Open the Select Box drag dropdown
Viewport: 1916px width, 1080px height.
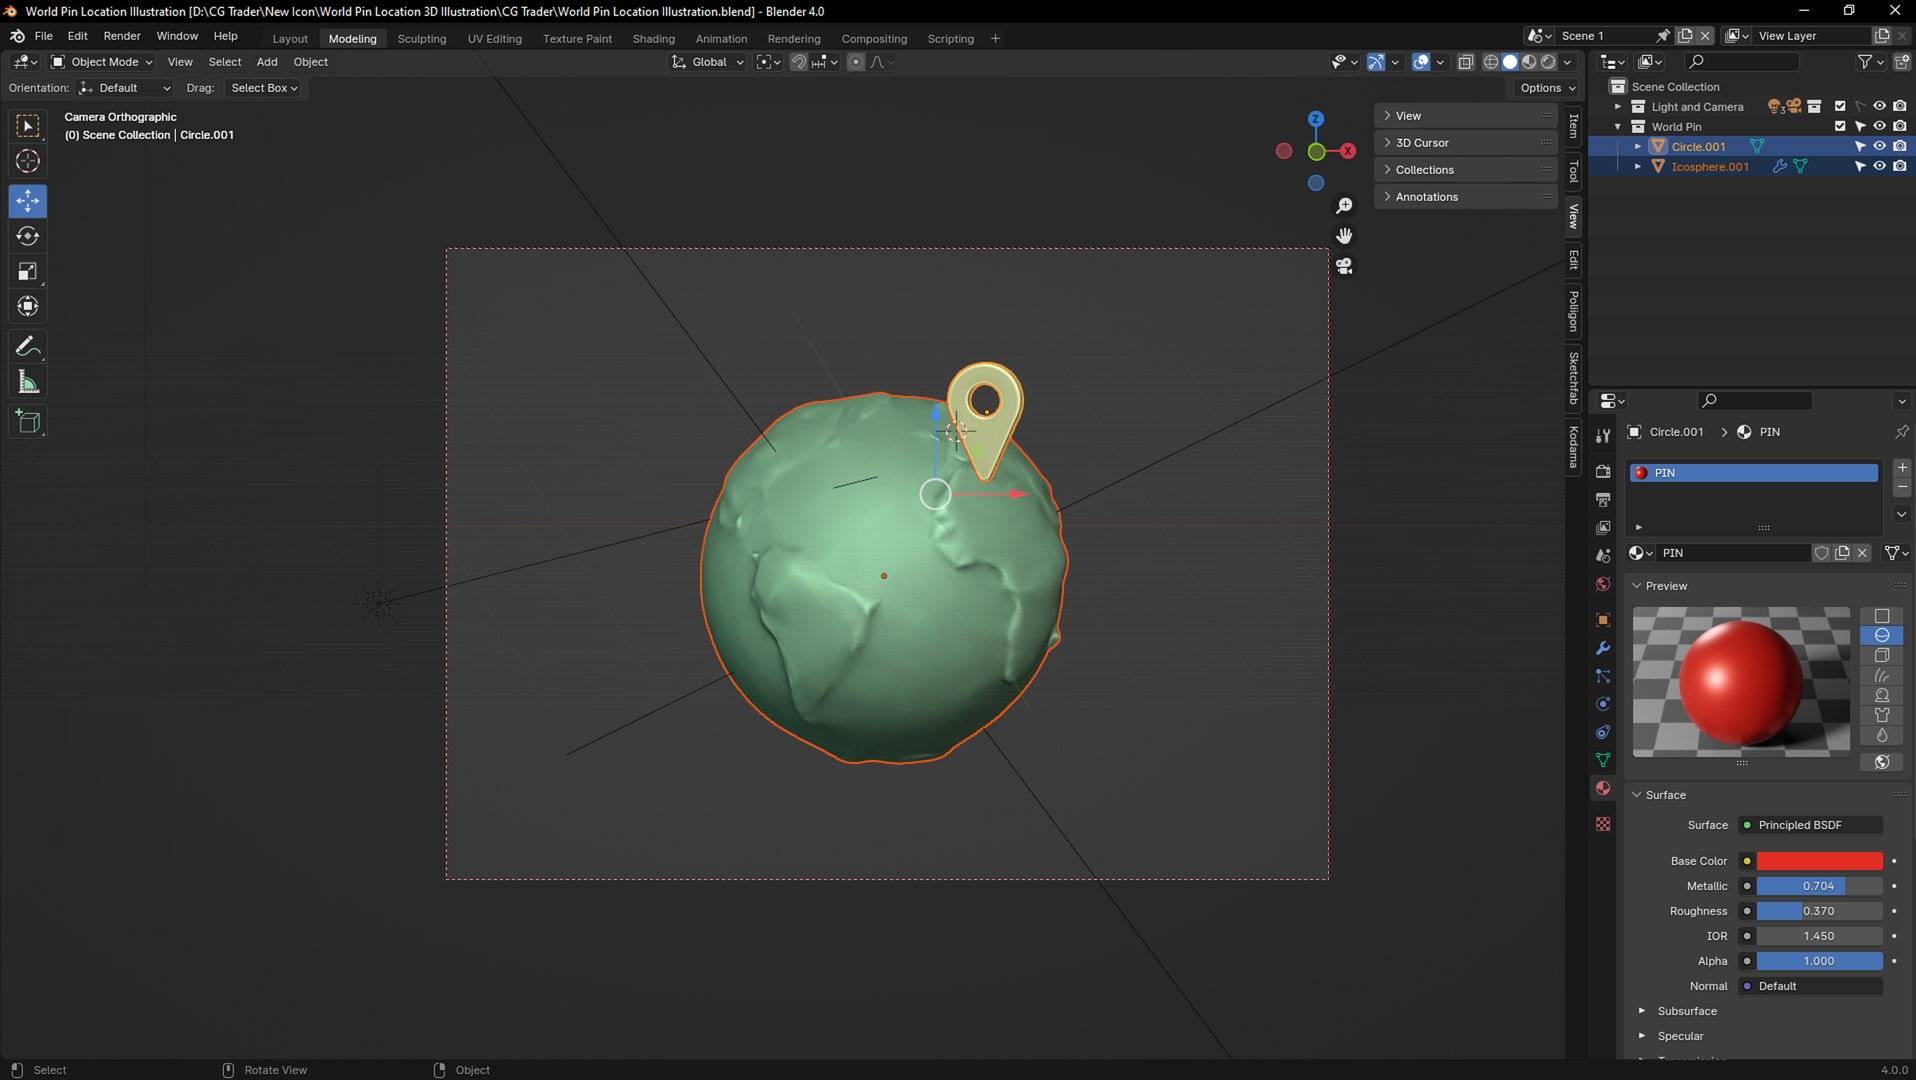point(264,88)
